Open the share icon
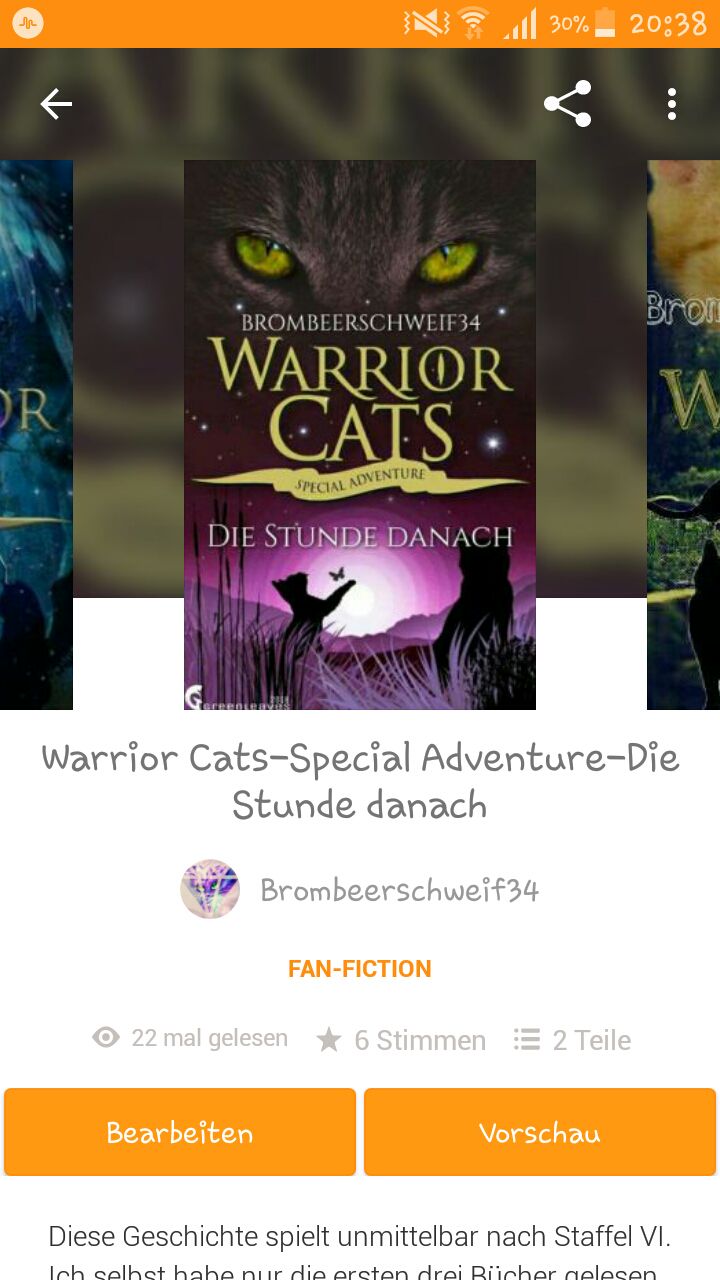The height and width of the screenshot is (1280, 720). tap(568, 104)
